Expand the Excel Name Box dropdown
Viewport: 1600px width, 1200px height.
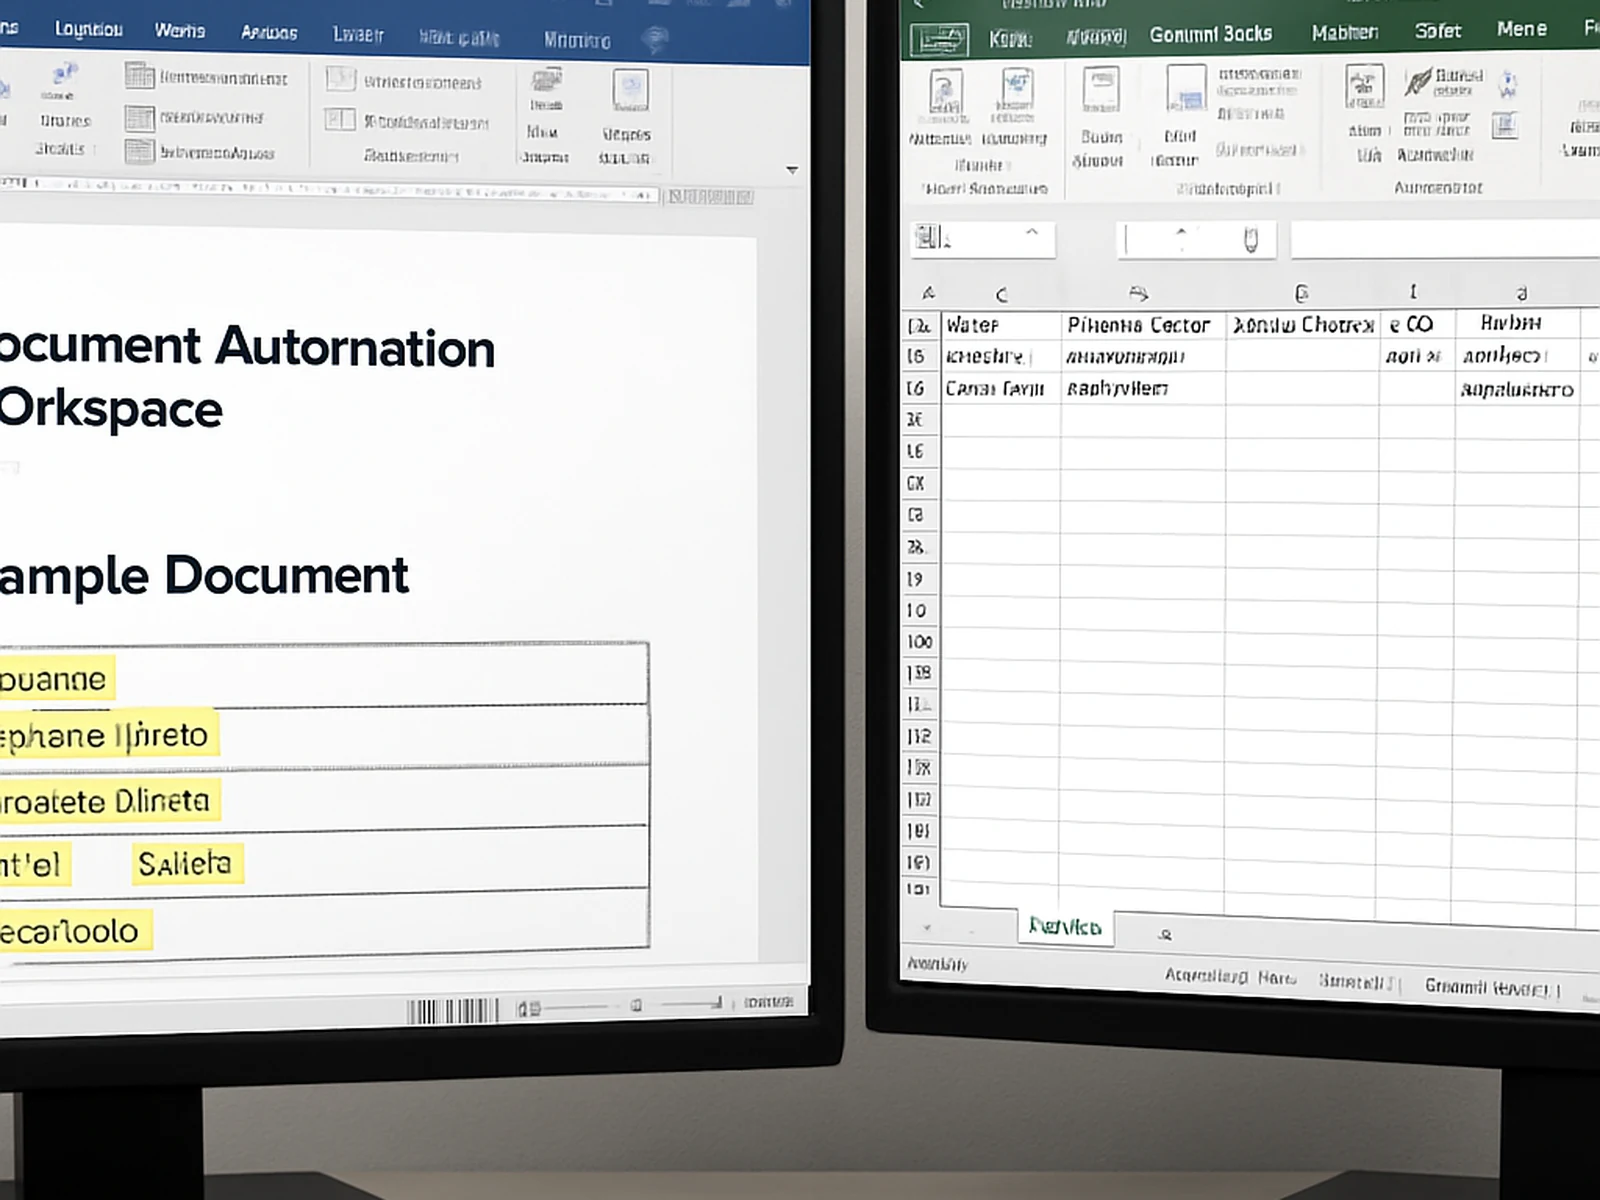point(1032,233)
